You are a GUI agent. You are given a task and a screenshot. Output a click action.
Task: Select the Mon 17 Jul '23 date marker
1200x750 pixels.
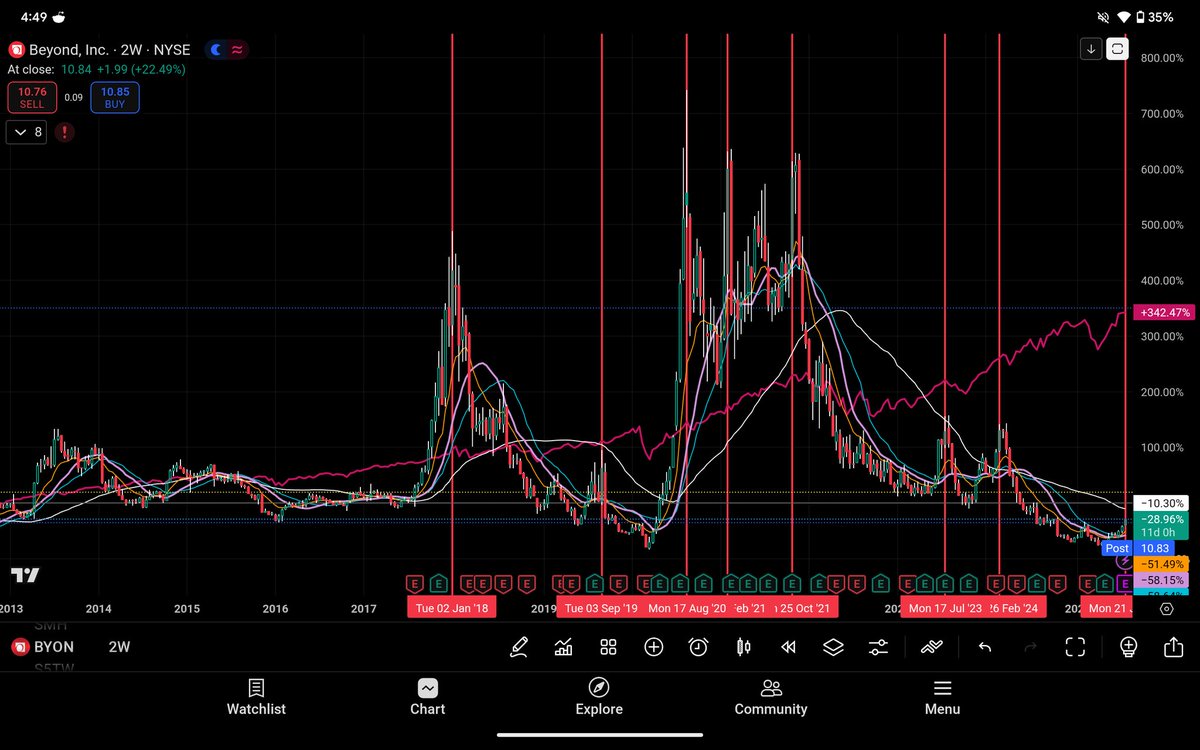pyautogui.click(x=945, y=608)
